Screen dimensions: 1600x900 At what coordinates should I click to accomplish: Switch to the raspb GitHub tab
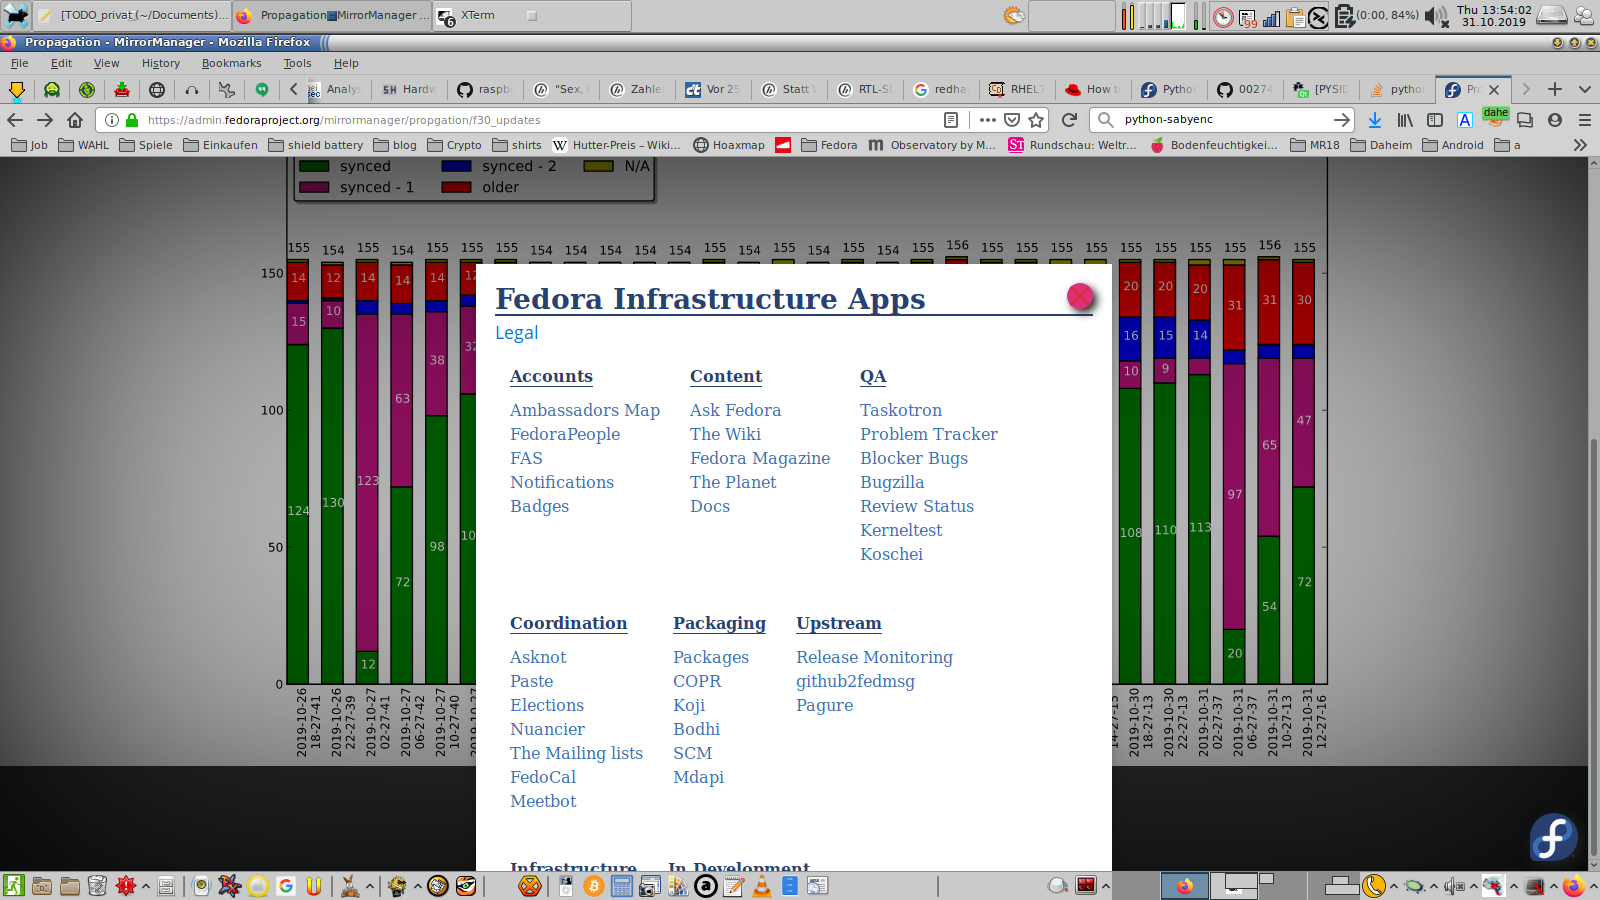(484, 89)
